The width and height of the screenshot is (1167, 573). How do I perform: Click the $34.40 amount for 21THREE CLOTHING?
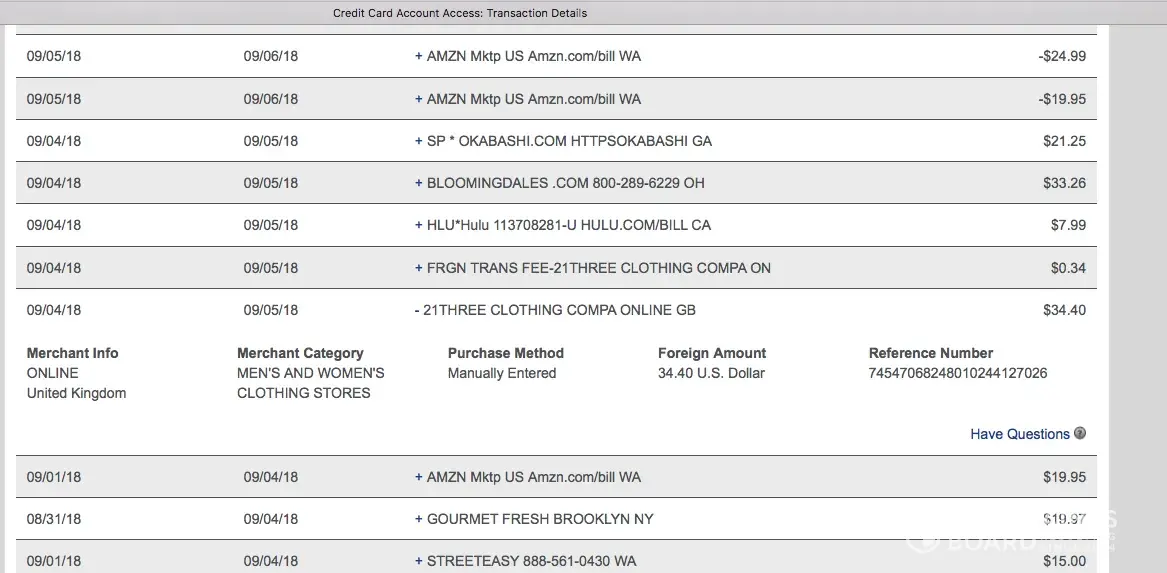(x=1064, y=311)
